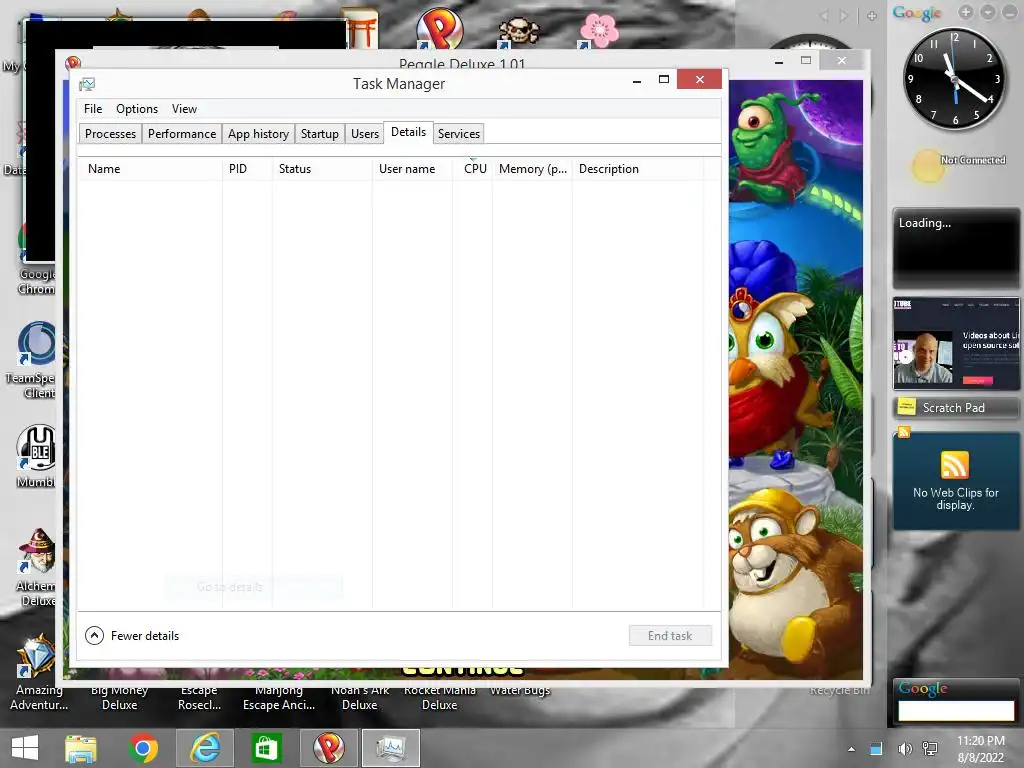Add gadget with sidebar plus button
Screen dimensions: 1024x768
[965, 12]
